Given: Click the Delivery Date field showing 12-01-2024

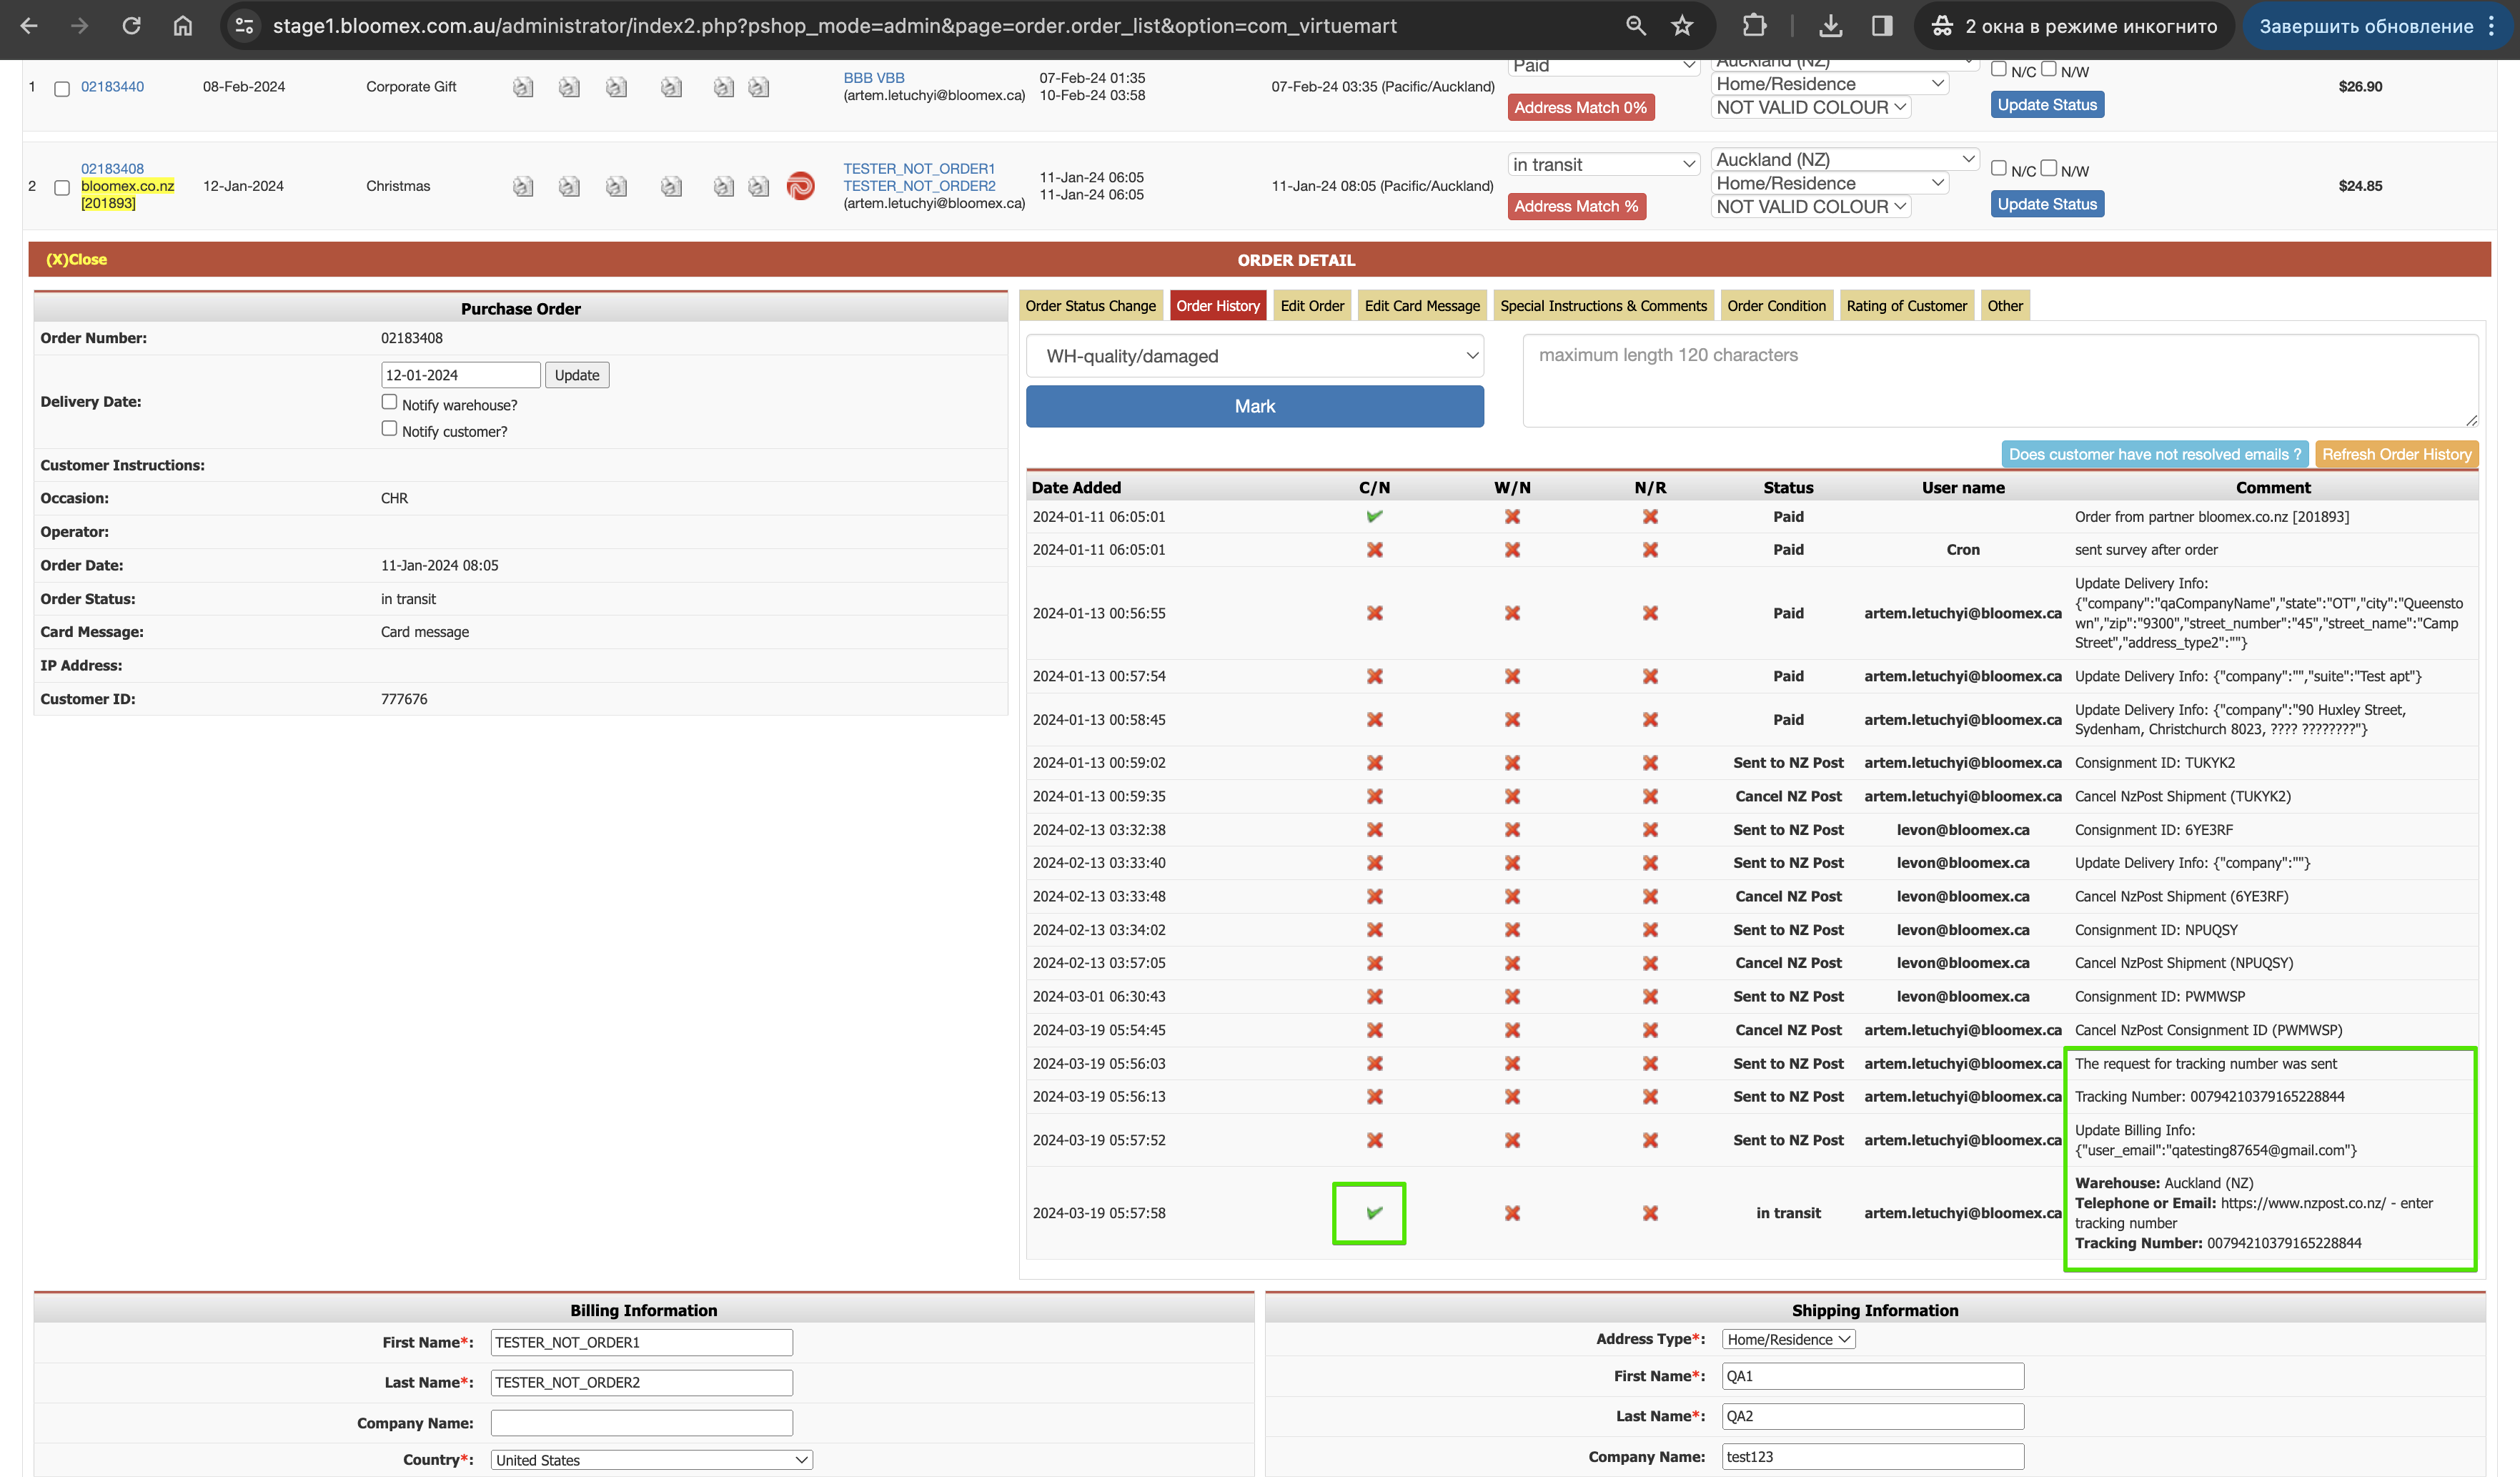Looking at the screenshot, I should point(460,375).
